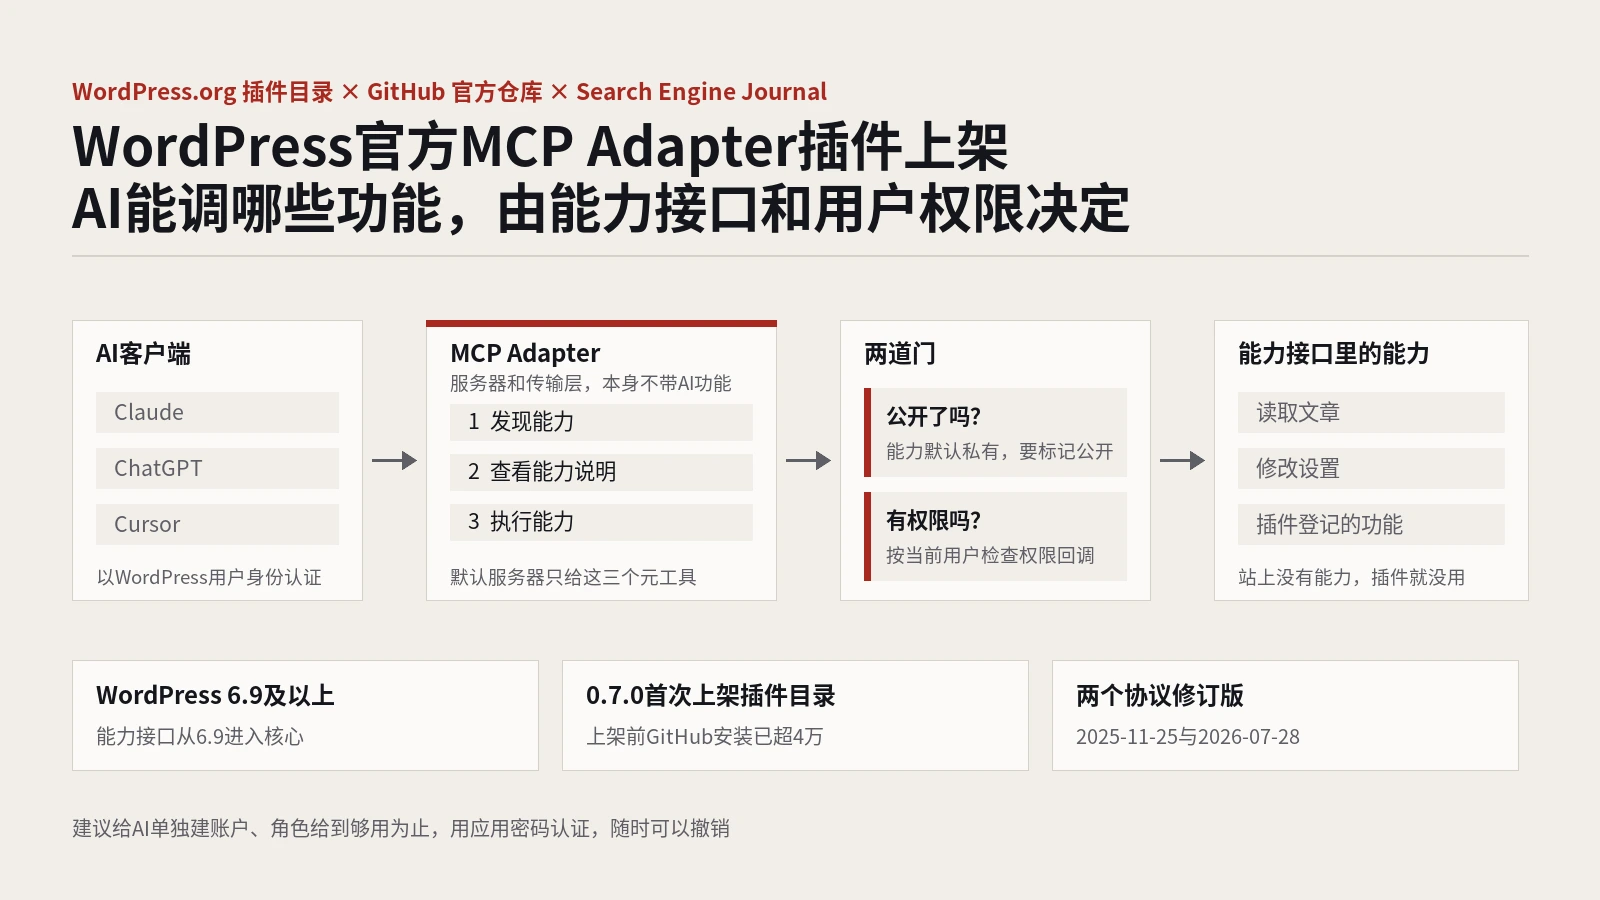
Task: Click the note '默认服务器只给这三个元工具'
Action: (573, 577)
